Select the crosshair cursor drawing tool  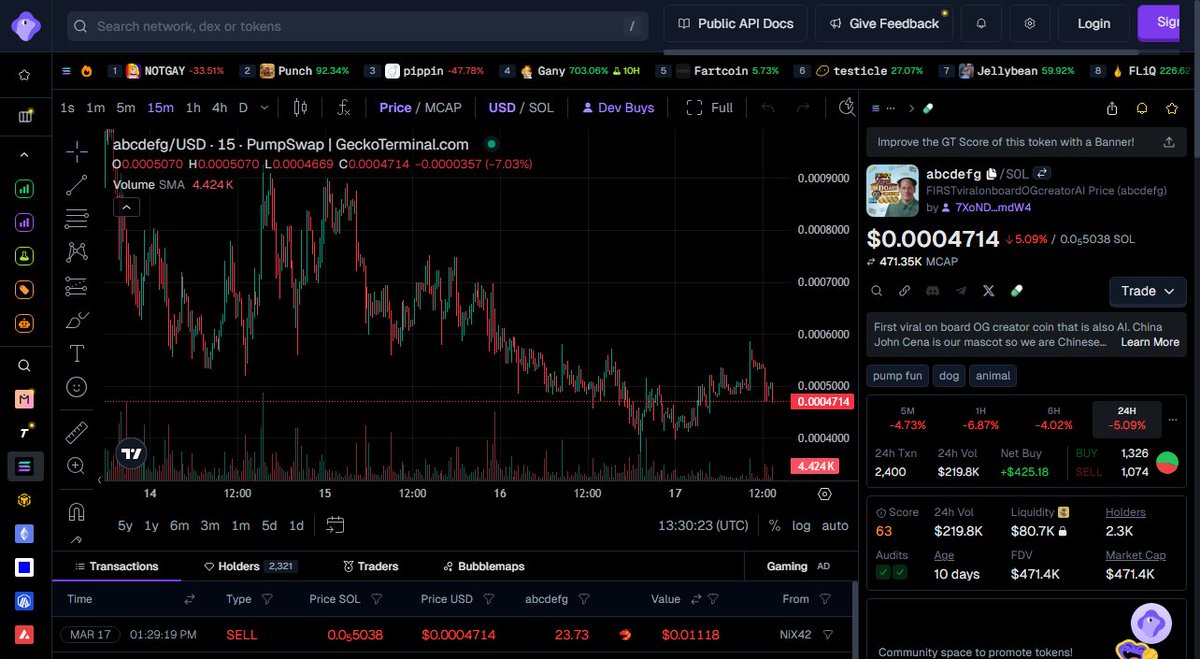pyautogui.click(x=76, y=151)
